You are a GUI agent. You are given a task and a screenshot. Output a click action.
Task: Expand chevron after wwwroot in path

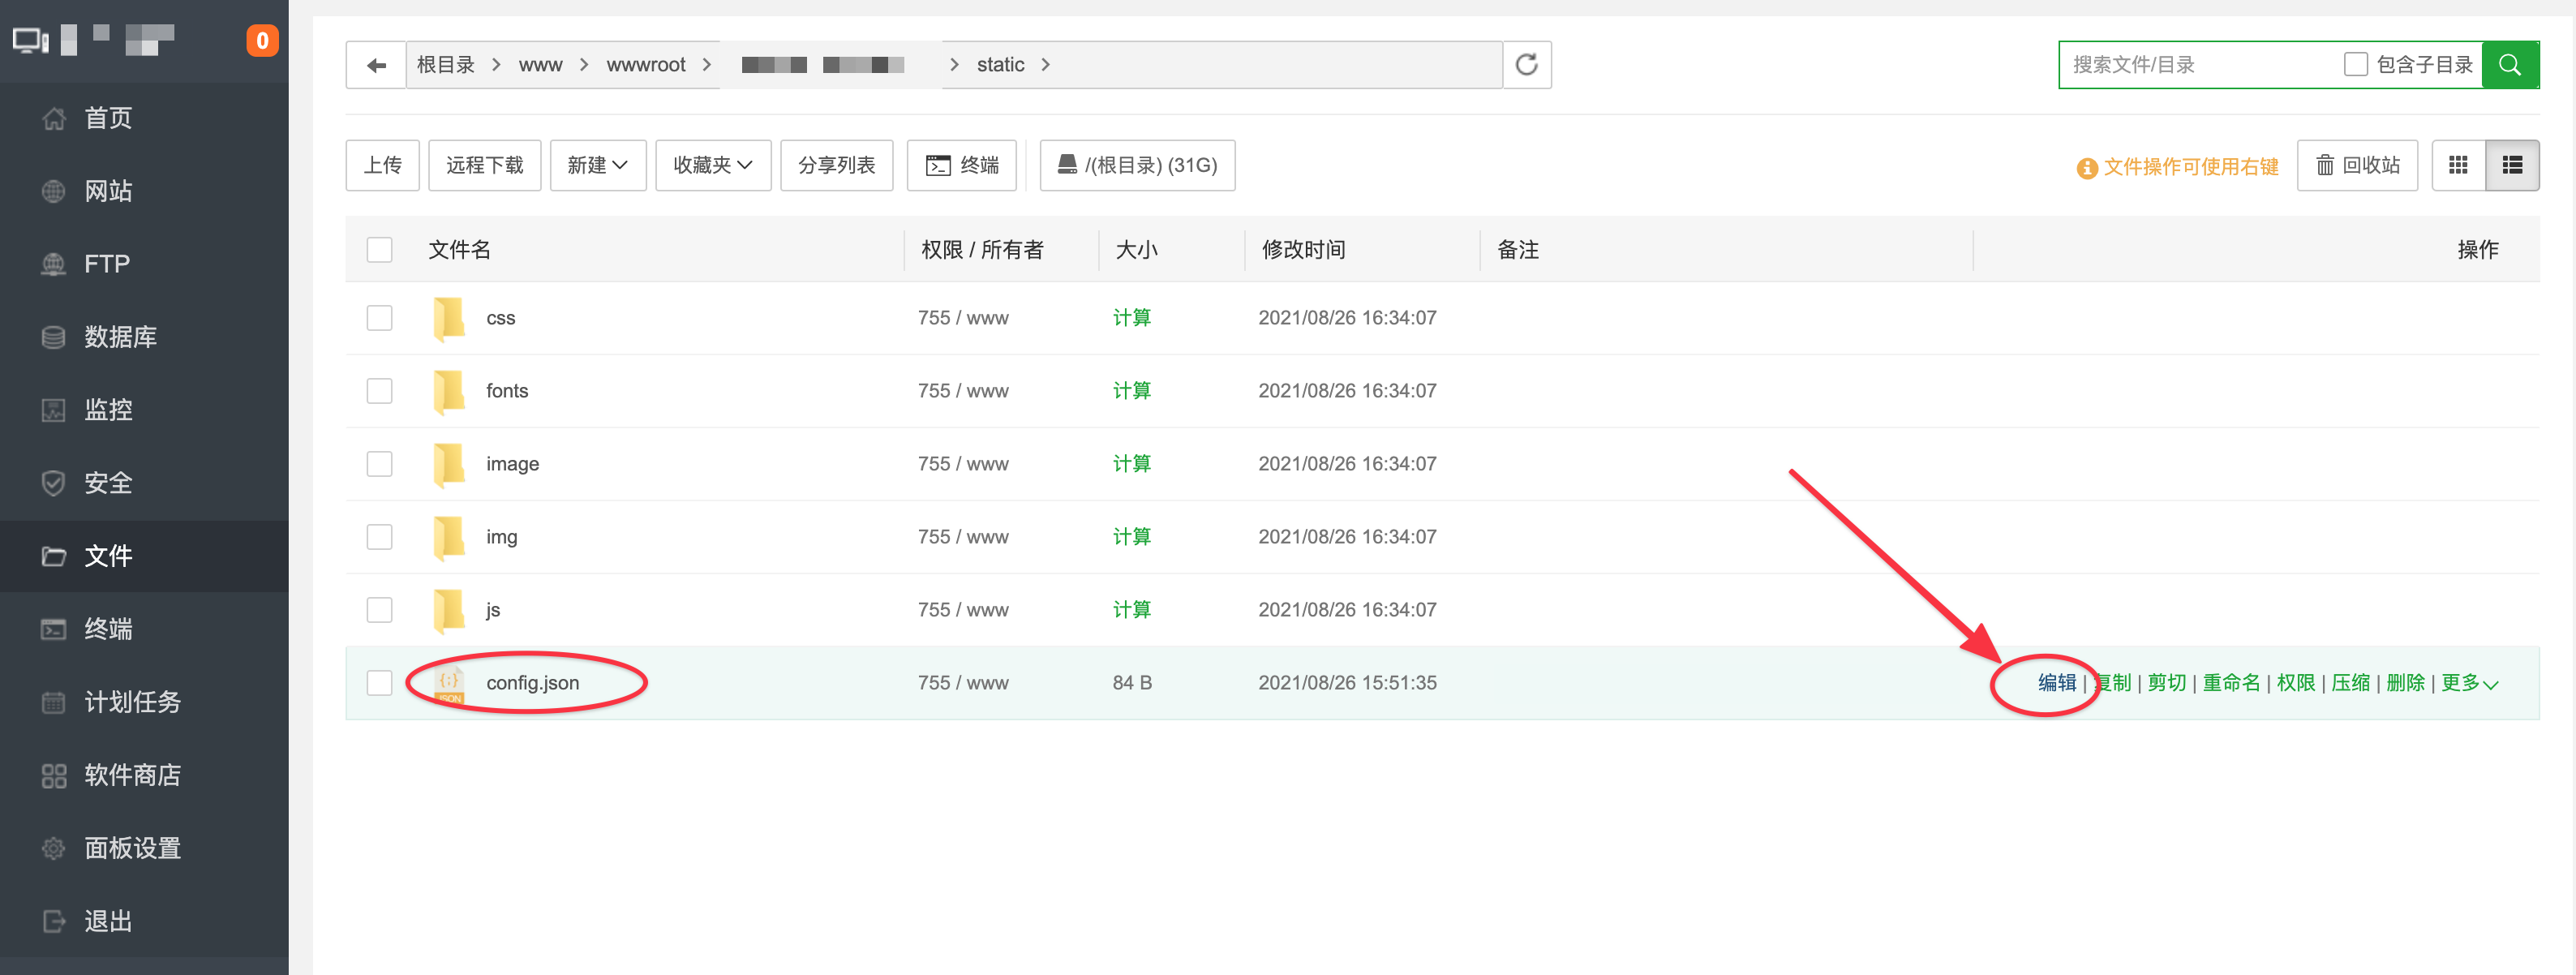click(706, 65)
